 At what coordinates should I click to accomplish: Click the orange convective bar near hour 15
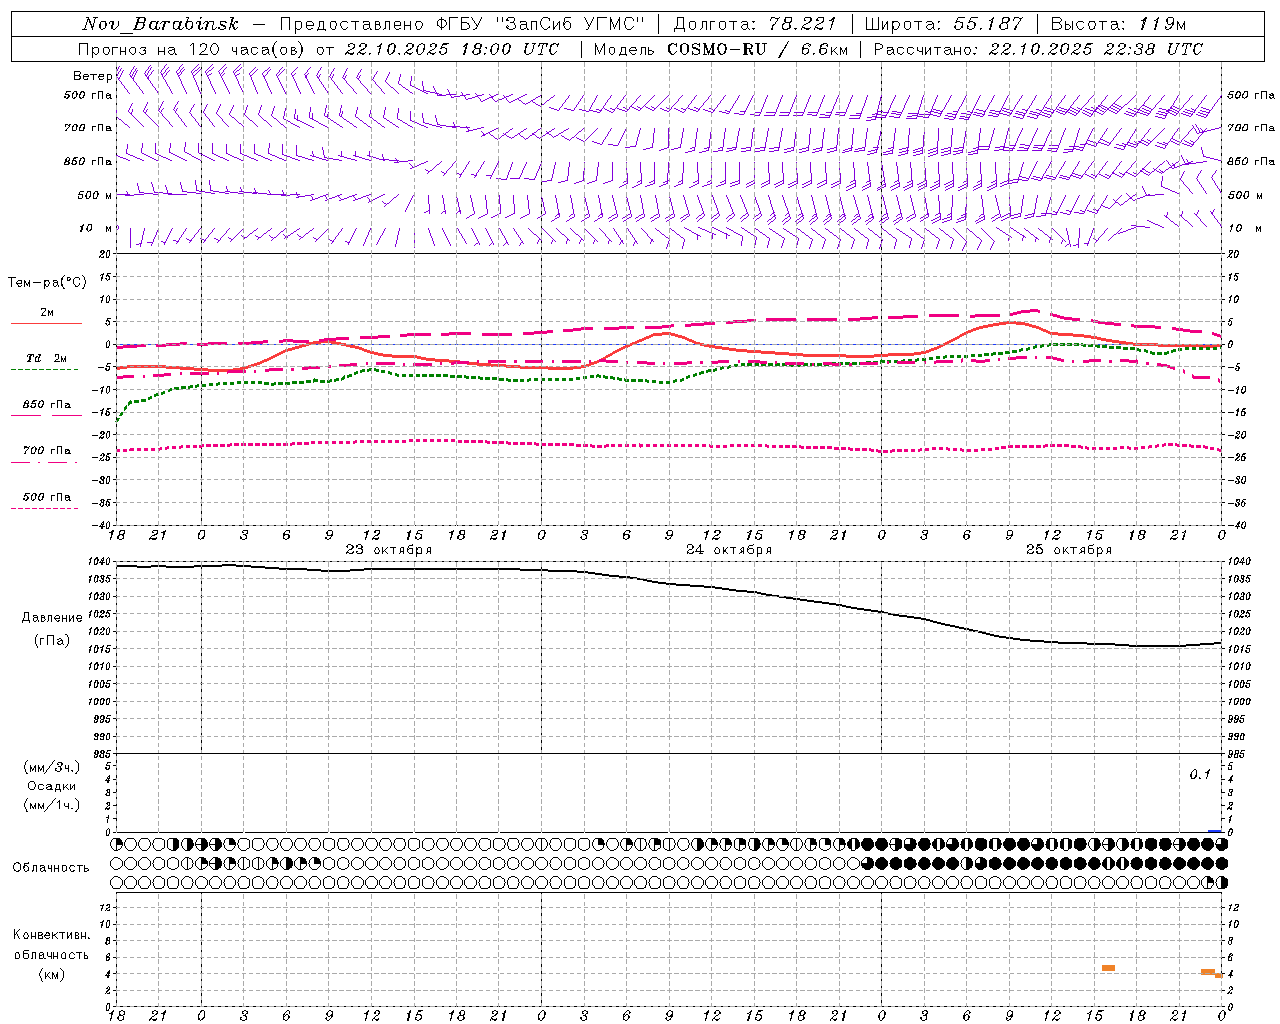point(1108,968)
